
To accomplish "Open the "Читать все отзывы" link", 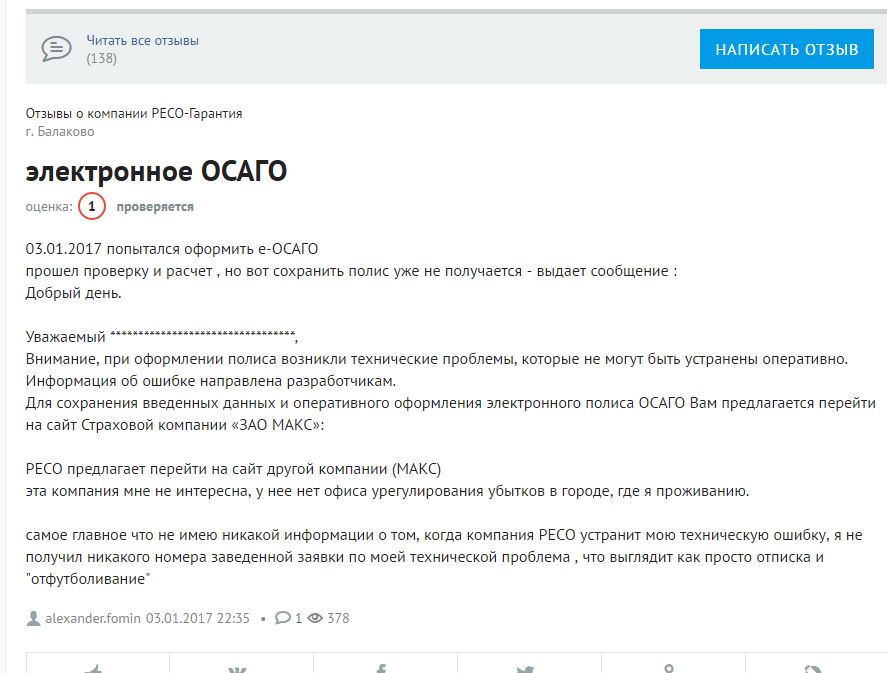I will point(142,41).
